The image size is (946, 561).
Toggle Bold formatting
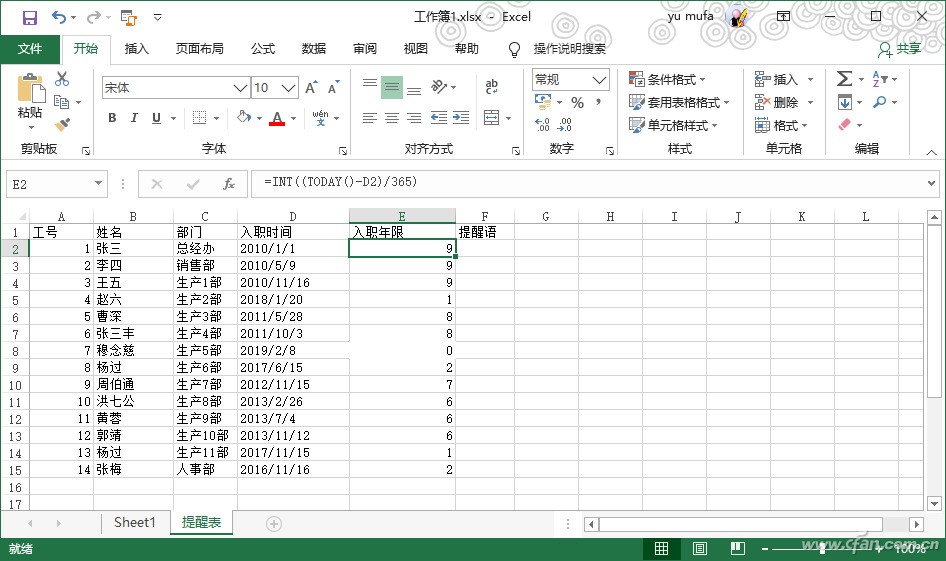click(112, 118)
